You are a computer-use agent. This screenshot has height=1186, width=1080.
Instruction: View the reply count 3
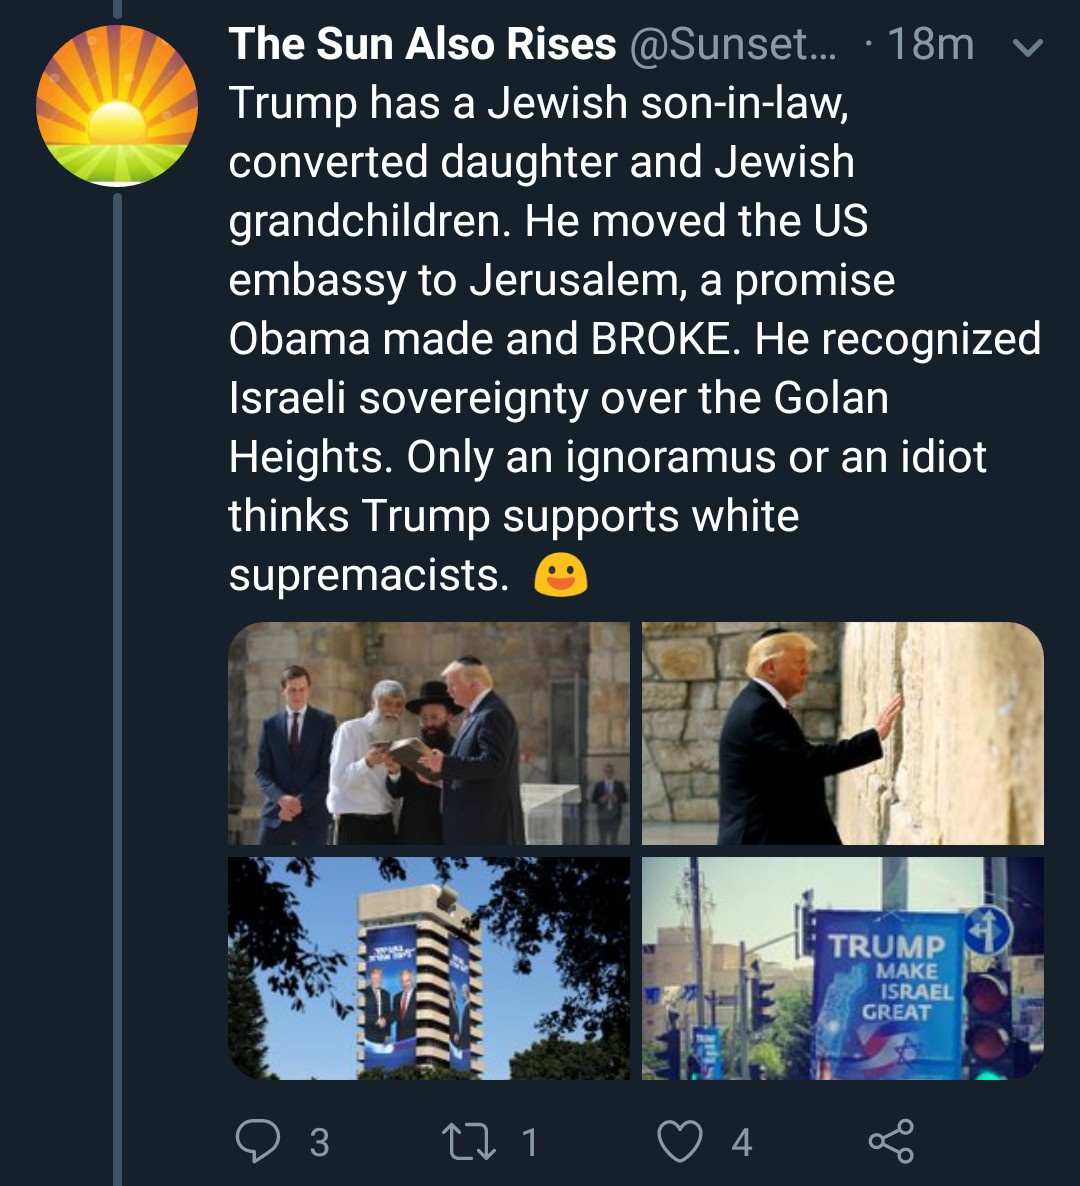319,1142
